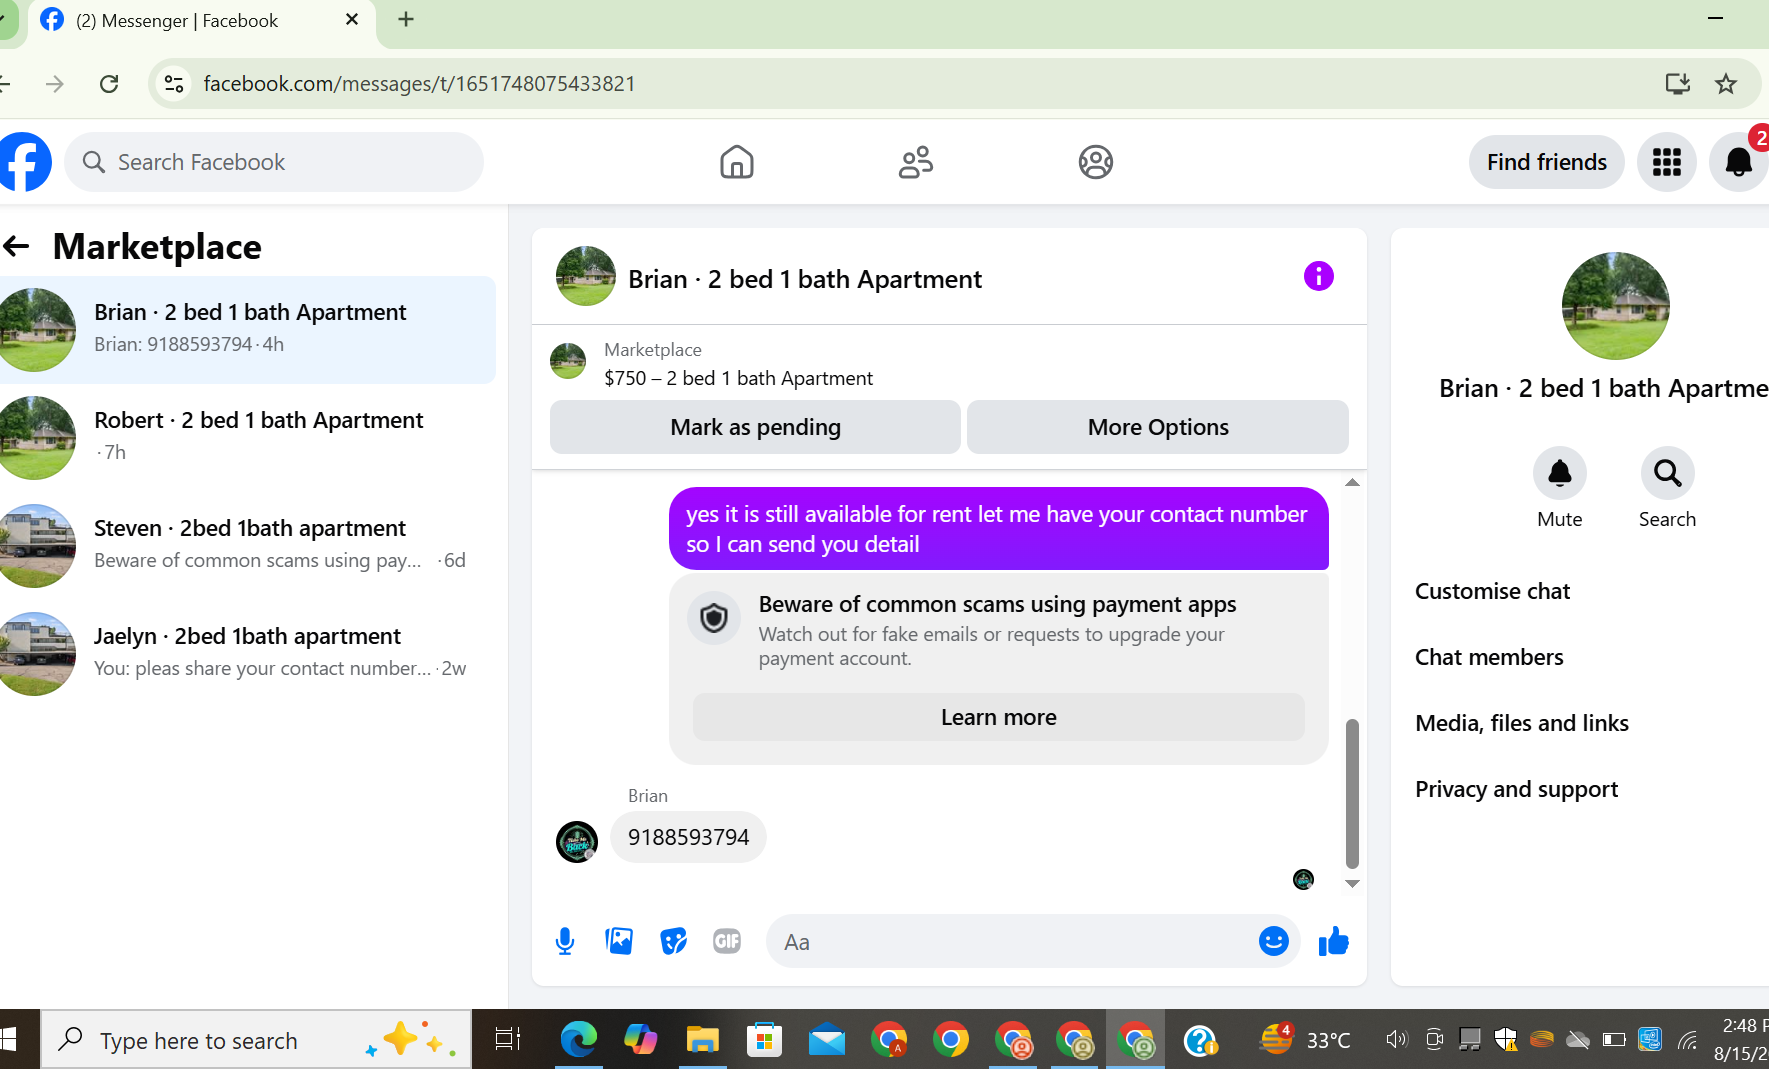Image resolution: width=1769 pixels, height=1069 pixels.
Task: Click the Facebook logo icon
Action: (24, 162)
